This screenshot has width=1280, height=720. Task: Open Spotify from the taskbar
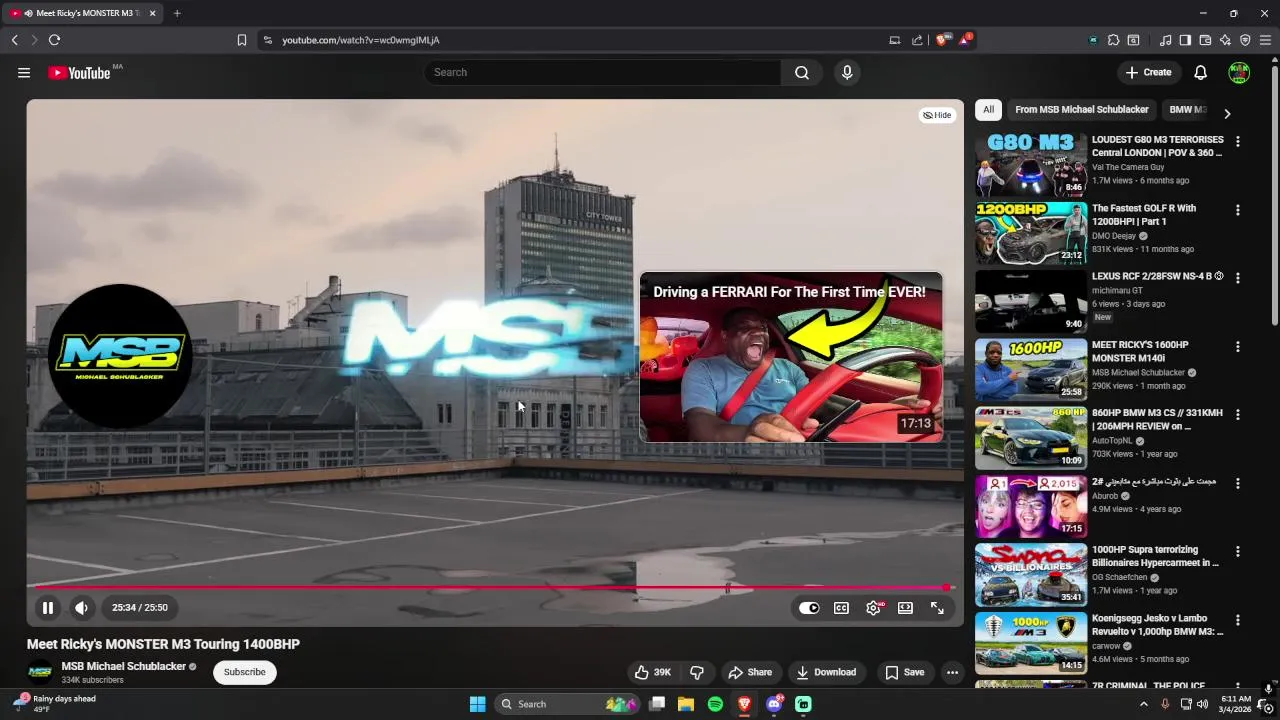click(715, 704)
